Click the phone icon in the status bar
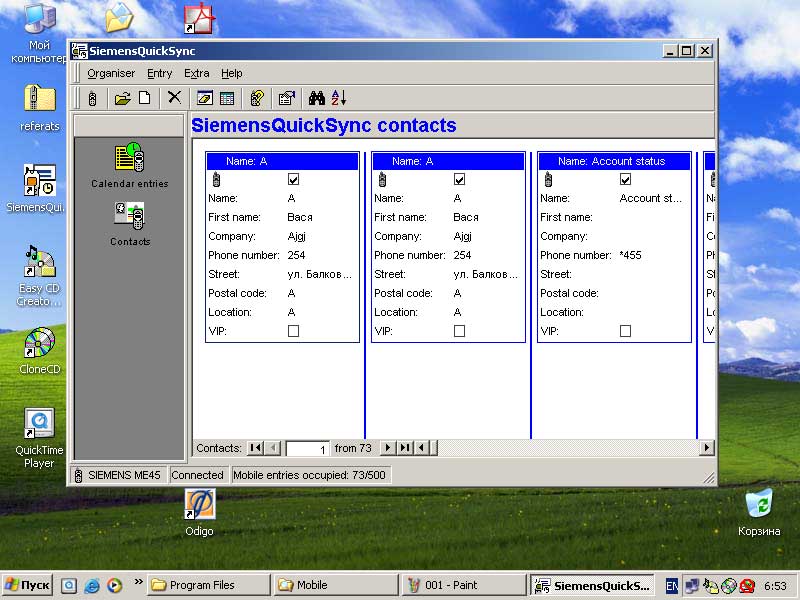The width and height of the screenshot is (800, 600). (x=78, y=476)
